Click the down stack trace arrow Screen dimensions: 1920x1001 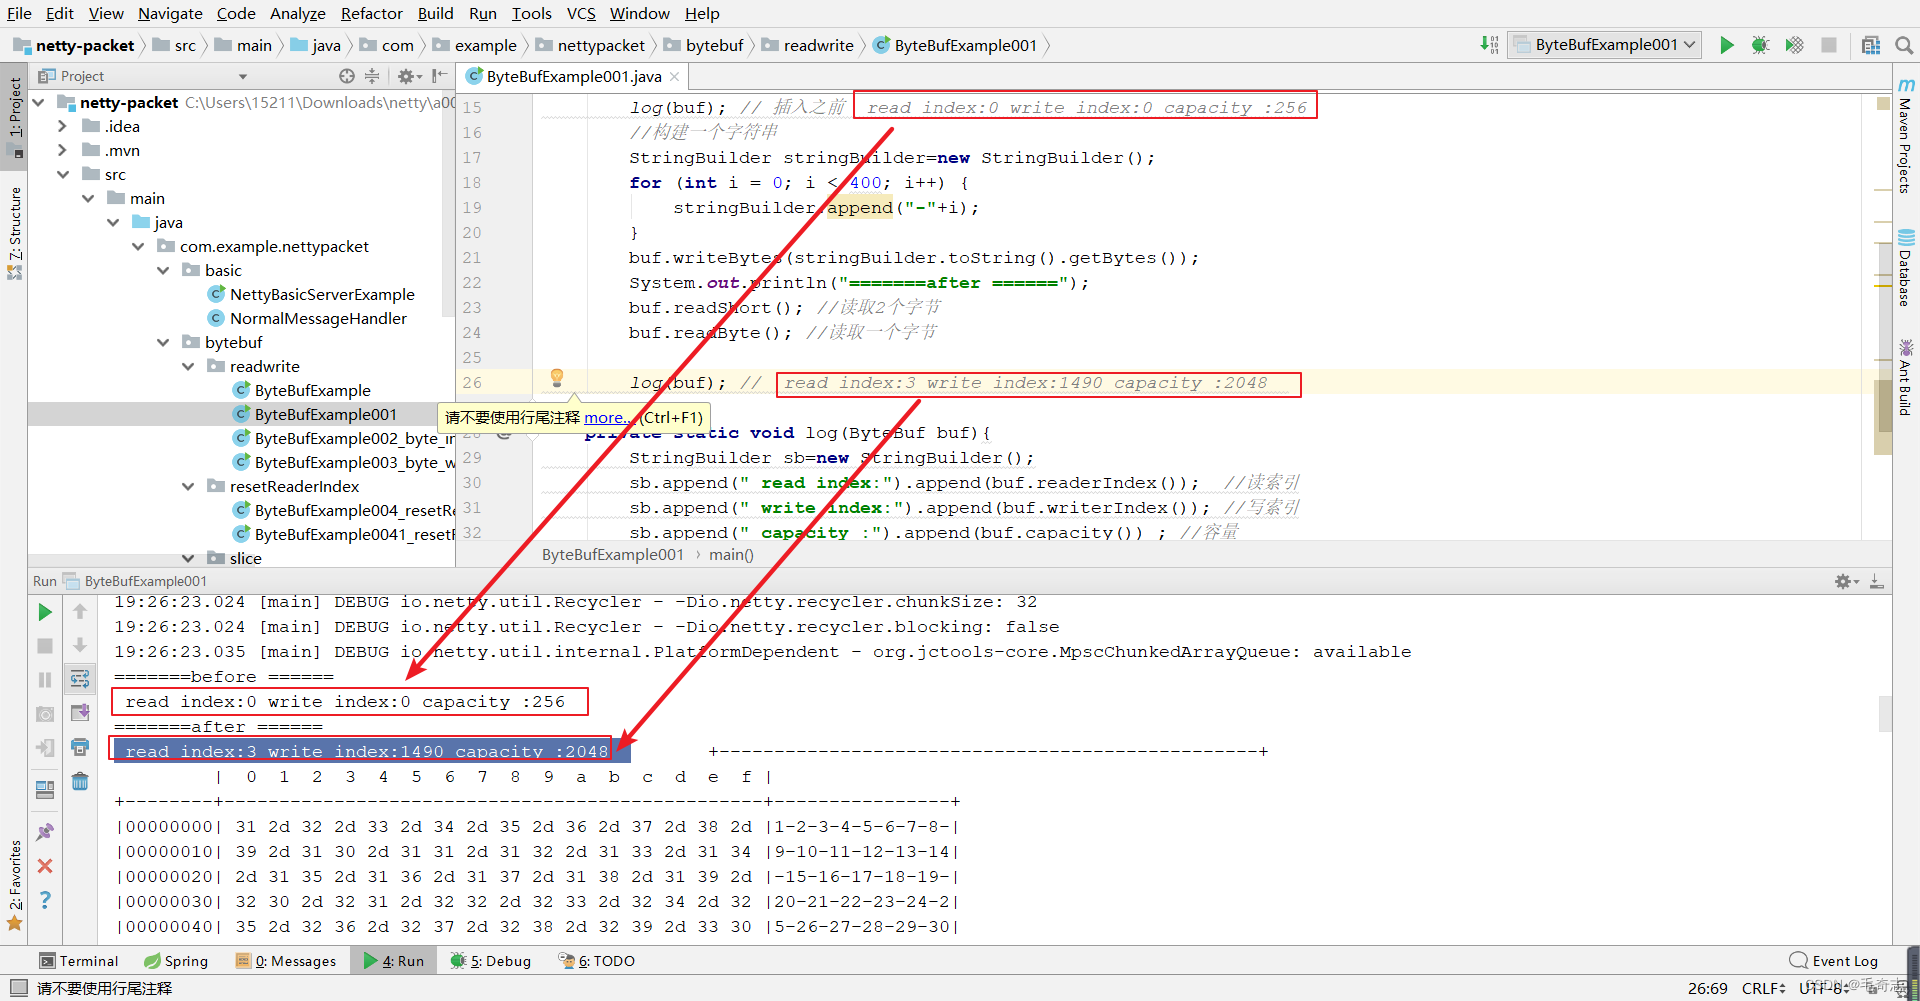80,646
